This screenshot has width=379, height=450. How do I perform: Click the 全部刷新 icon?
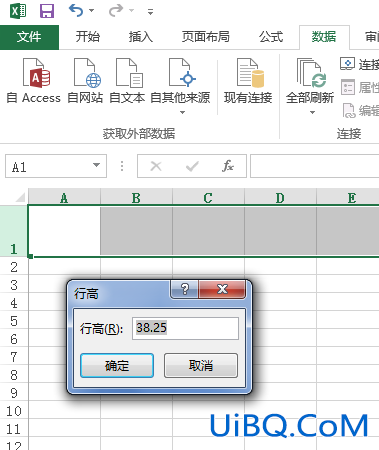tap(310, 73)
